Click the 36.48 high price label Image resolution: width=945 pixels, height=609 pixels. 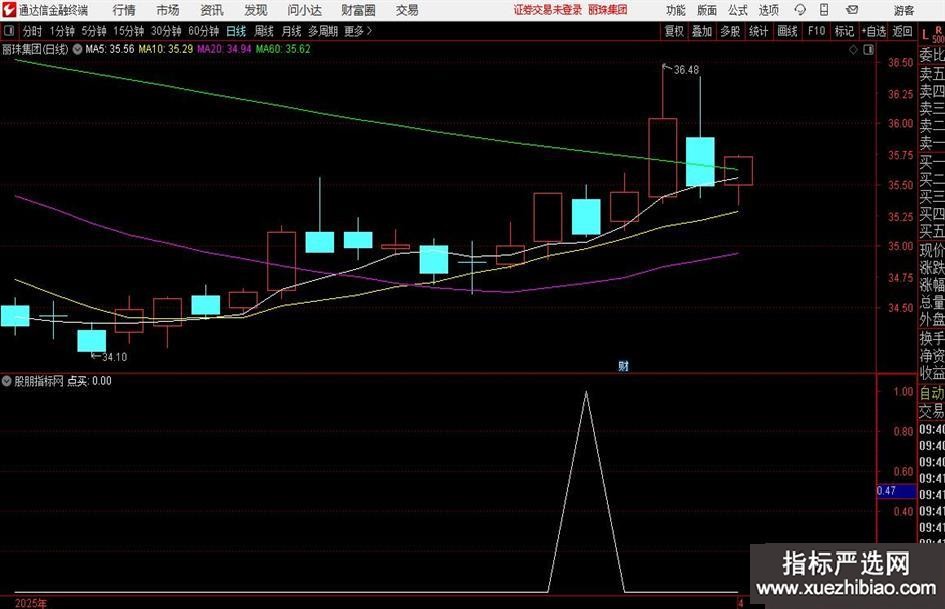686,70
